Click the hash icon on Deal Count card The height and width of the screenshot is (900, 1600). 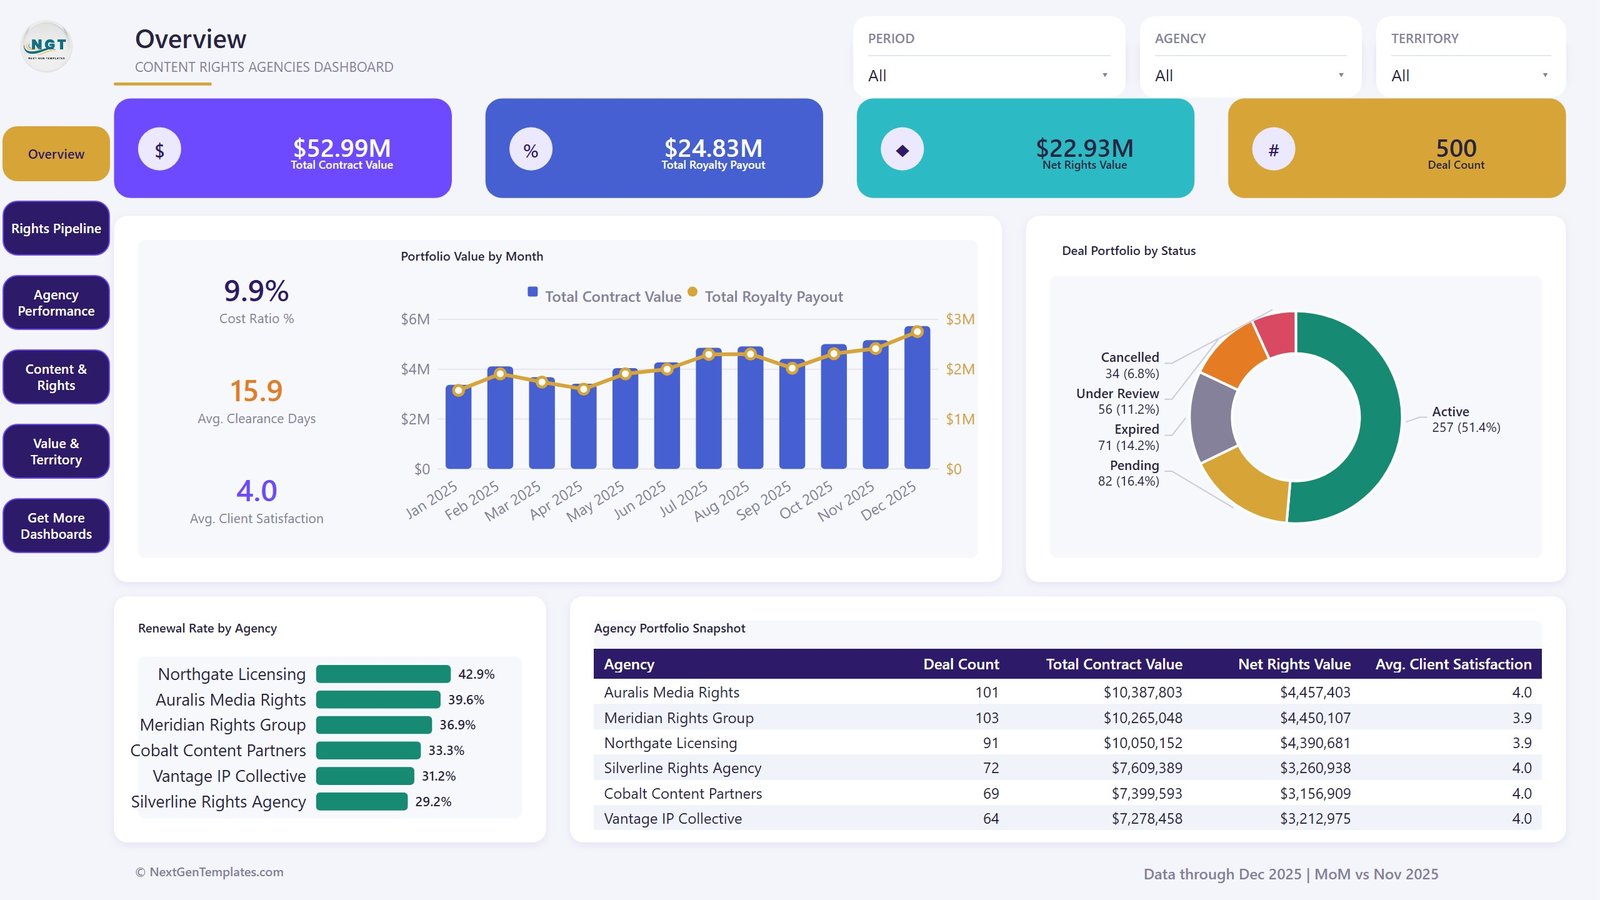1274,150
